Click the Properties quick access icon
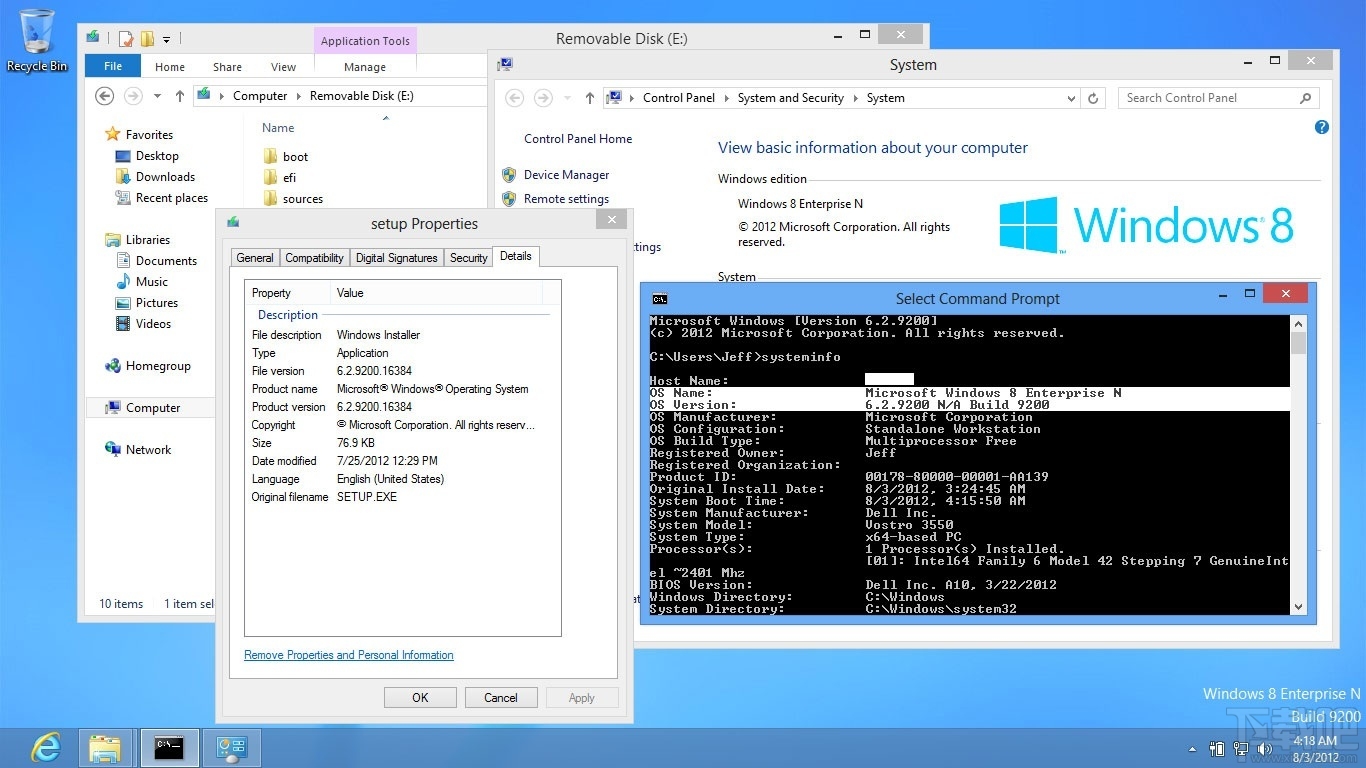 [x=125, y=37]
